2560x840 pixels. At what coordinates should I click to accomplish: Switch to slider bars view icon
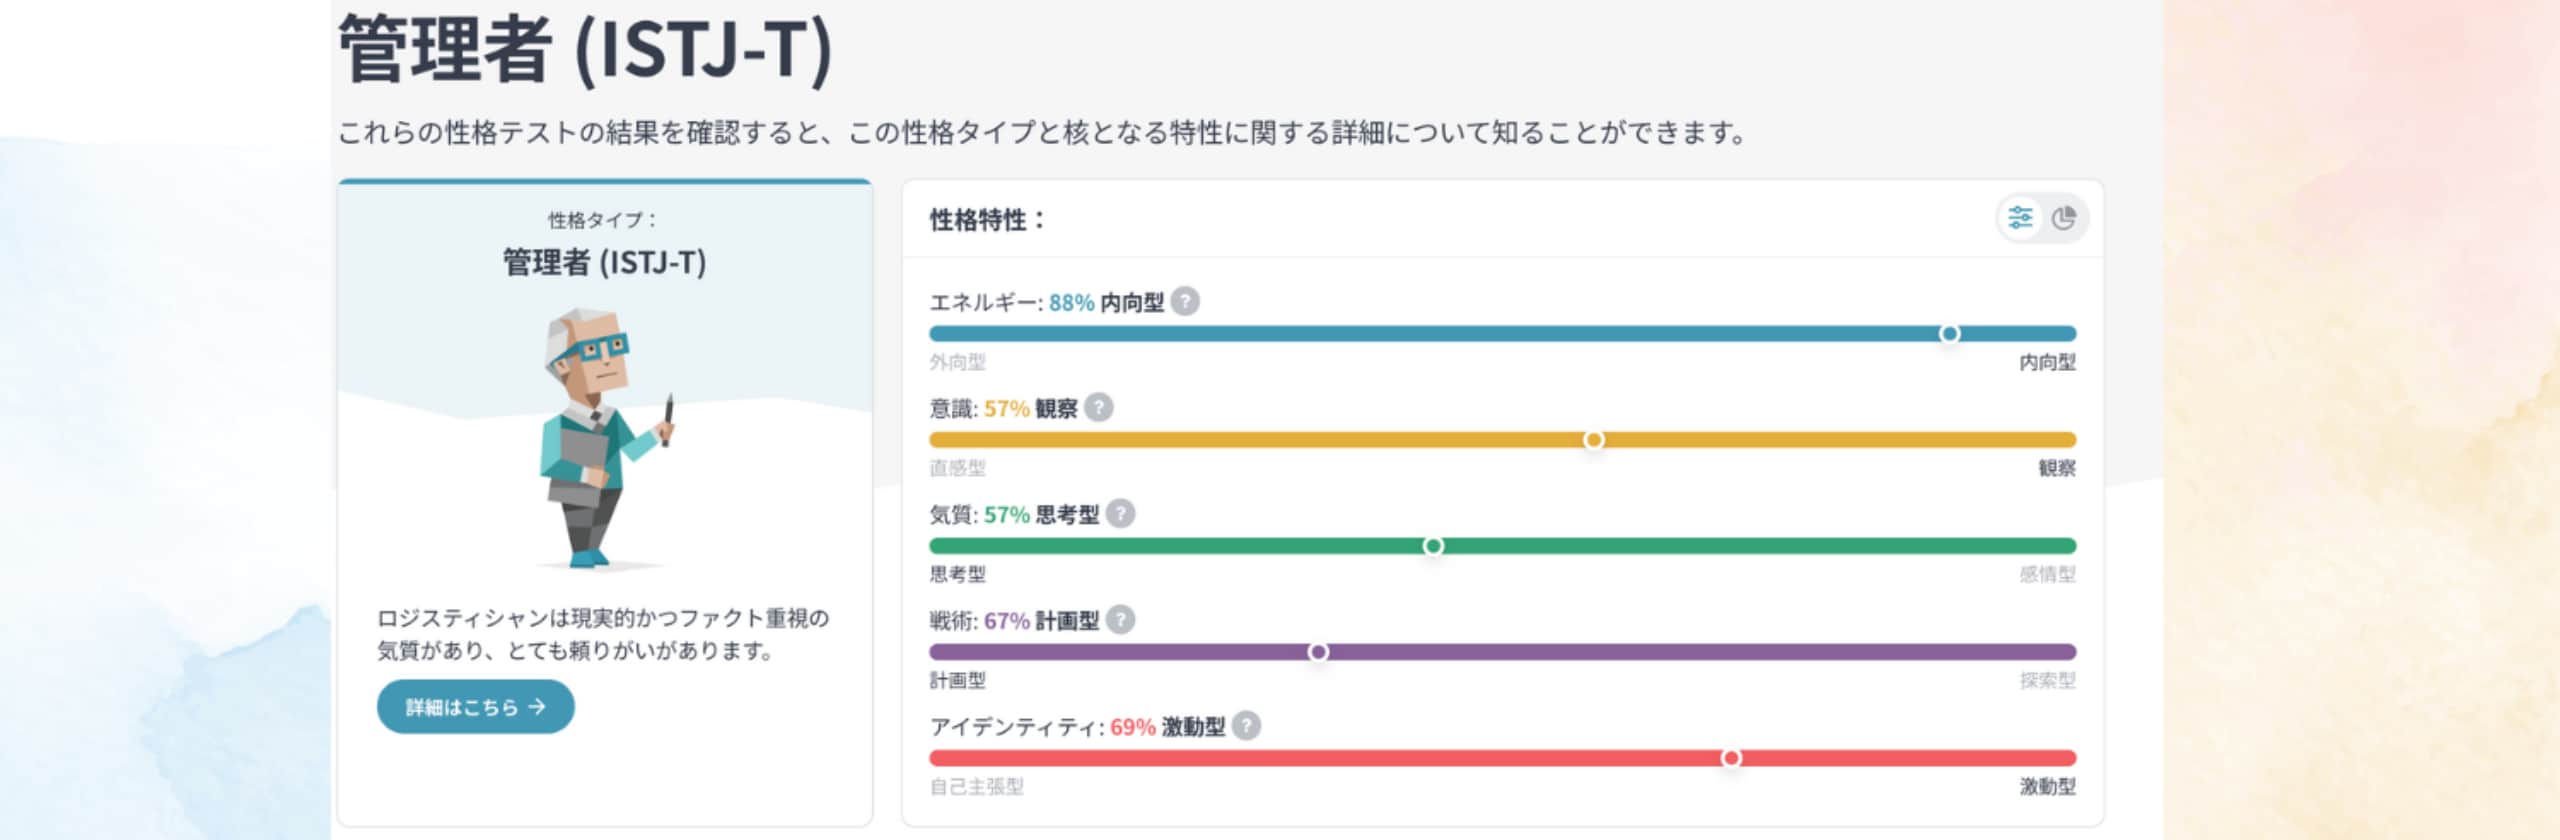coord(2020,218)
